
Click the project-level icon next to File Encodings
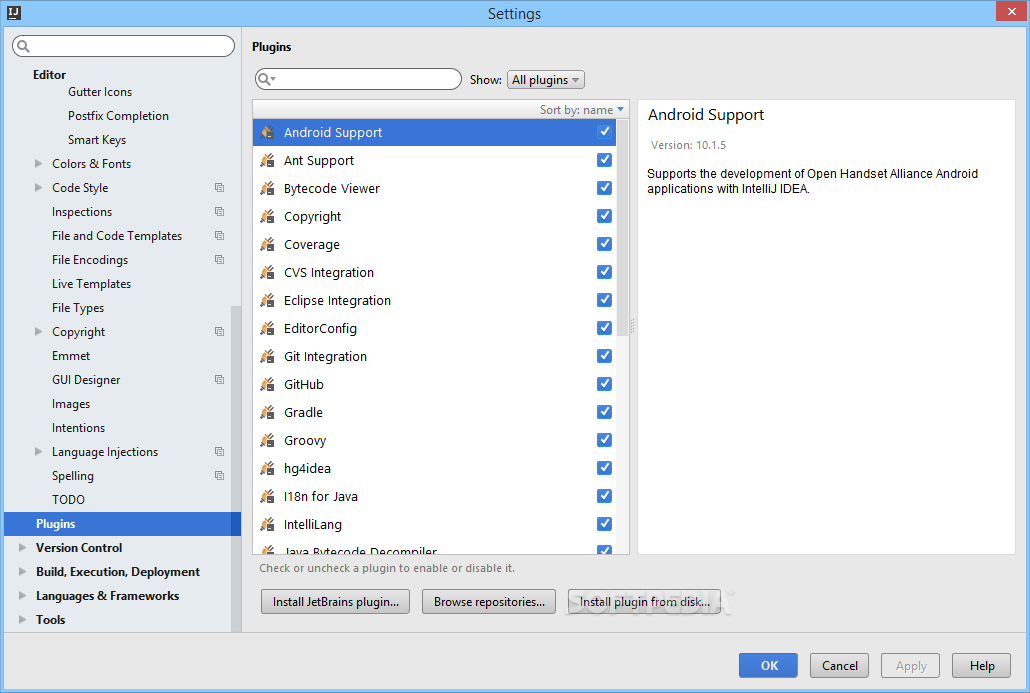(219, 259)
